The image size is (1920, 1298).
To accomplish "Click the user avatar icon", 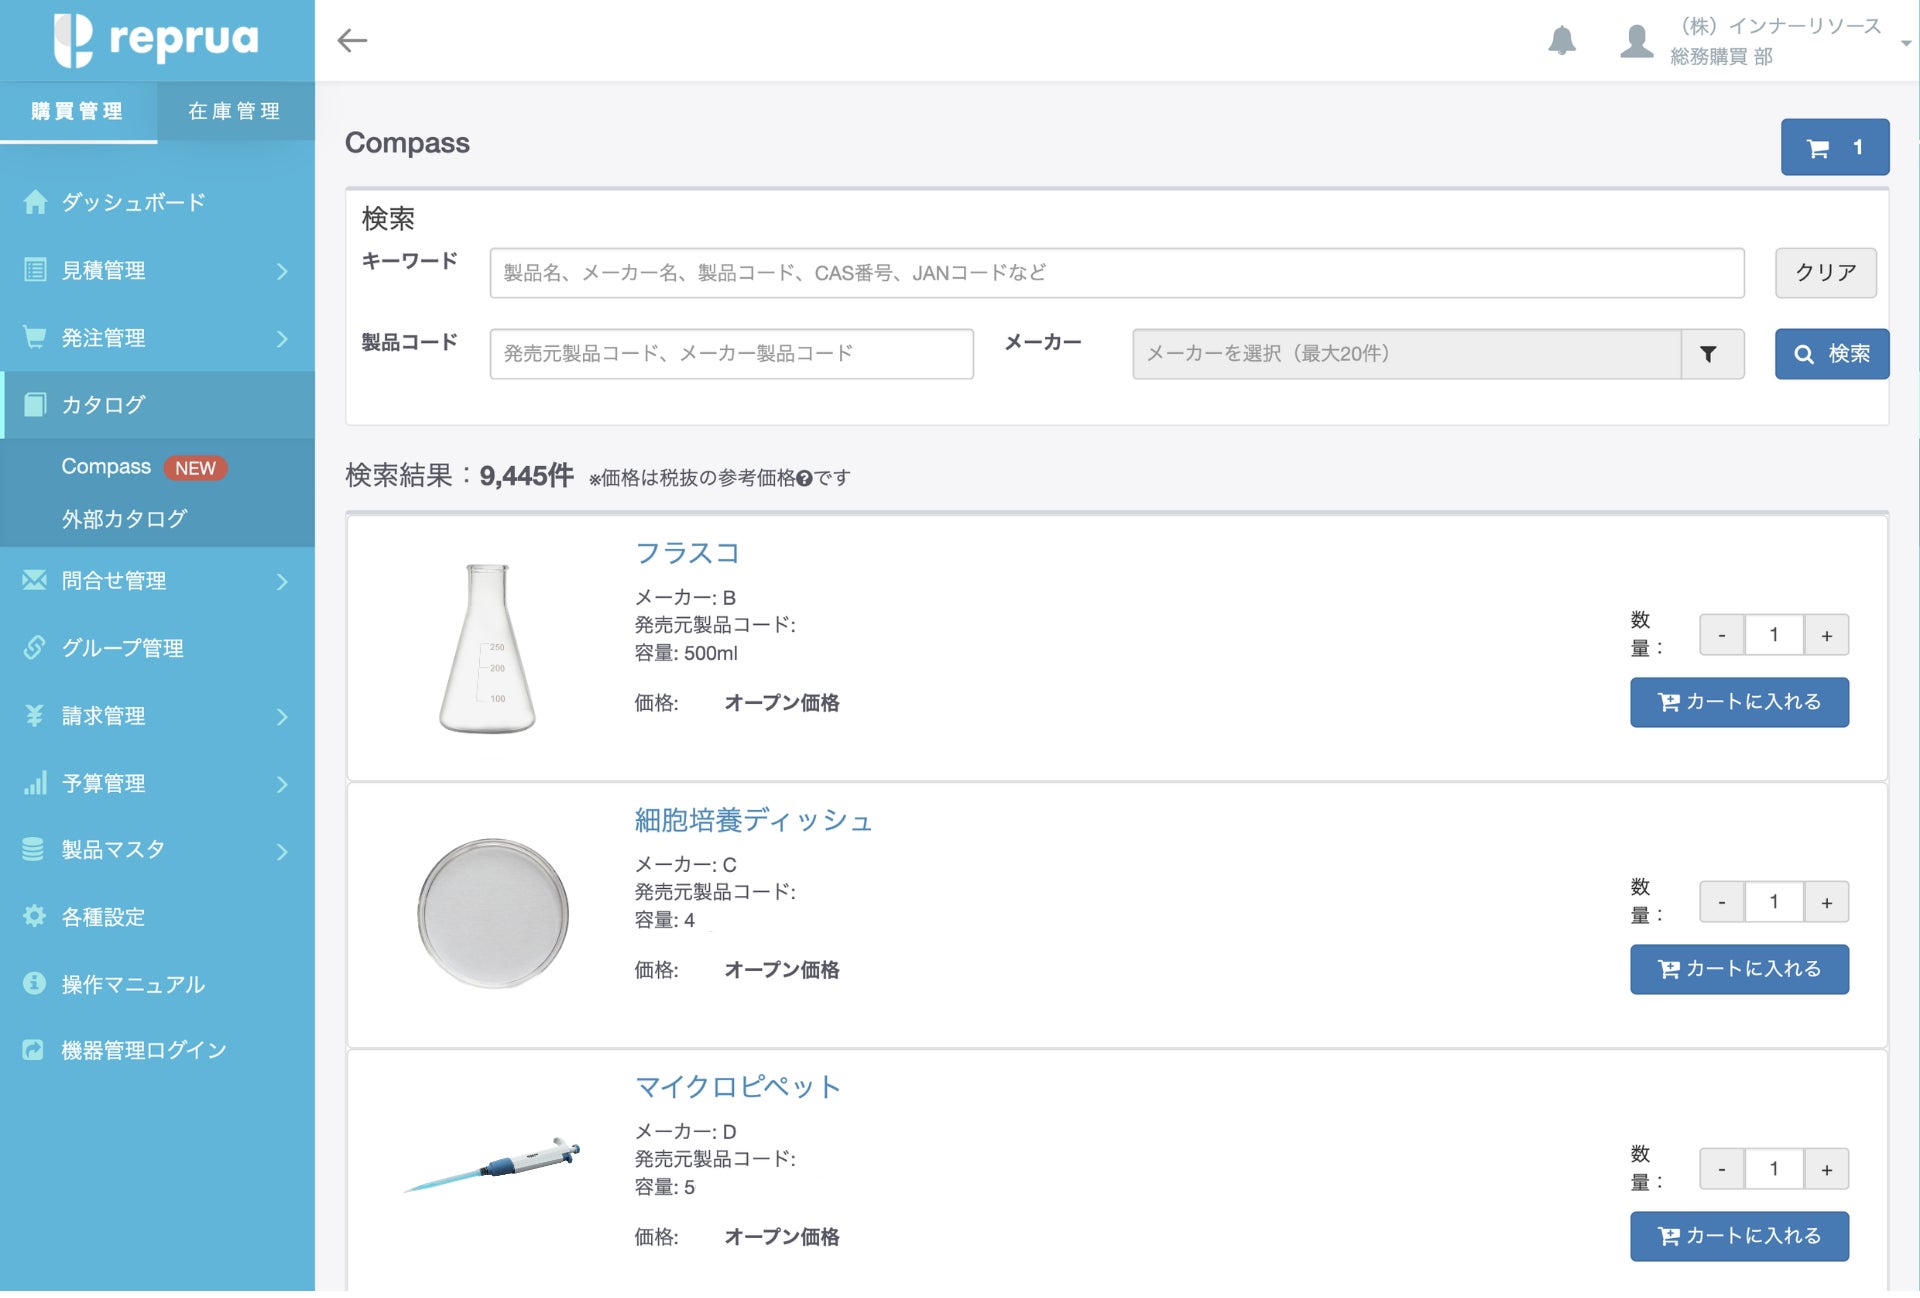I will click(1636, 40).
